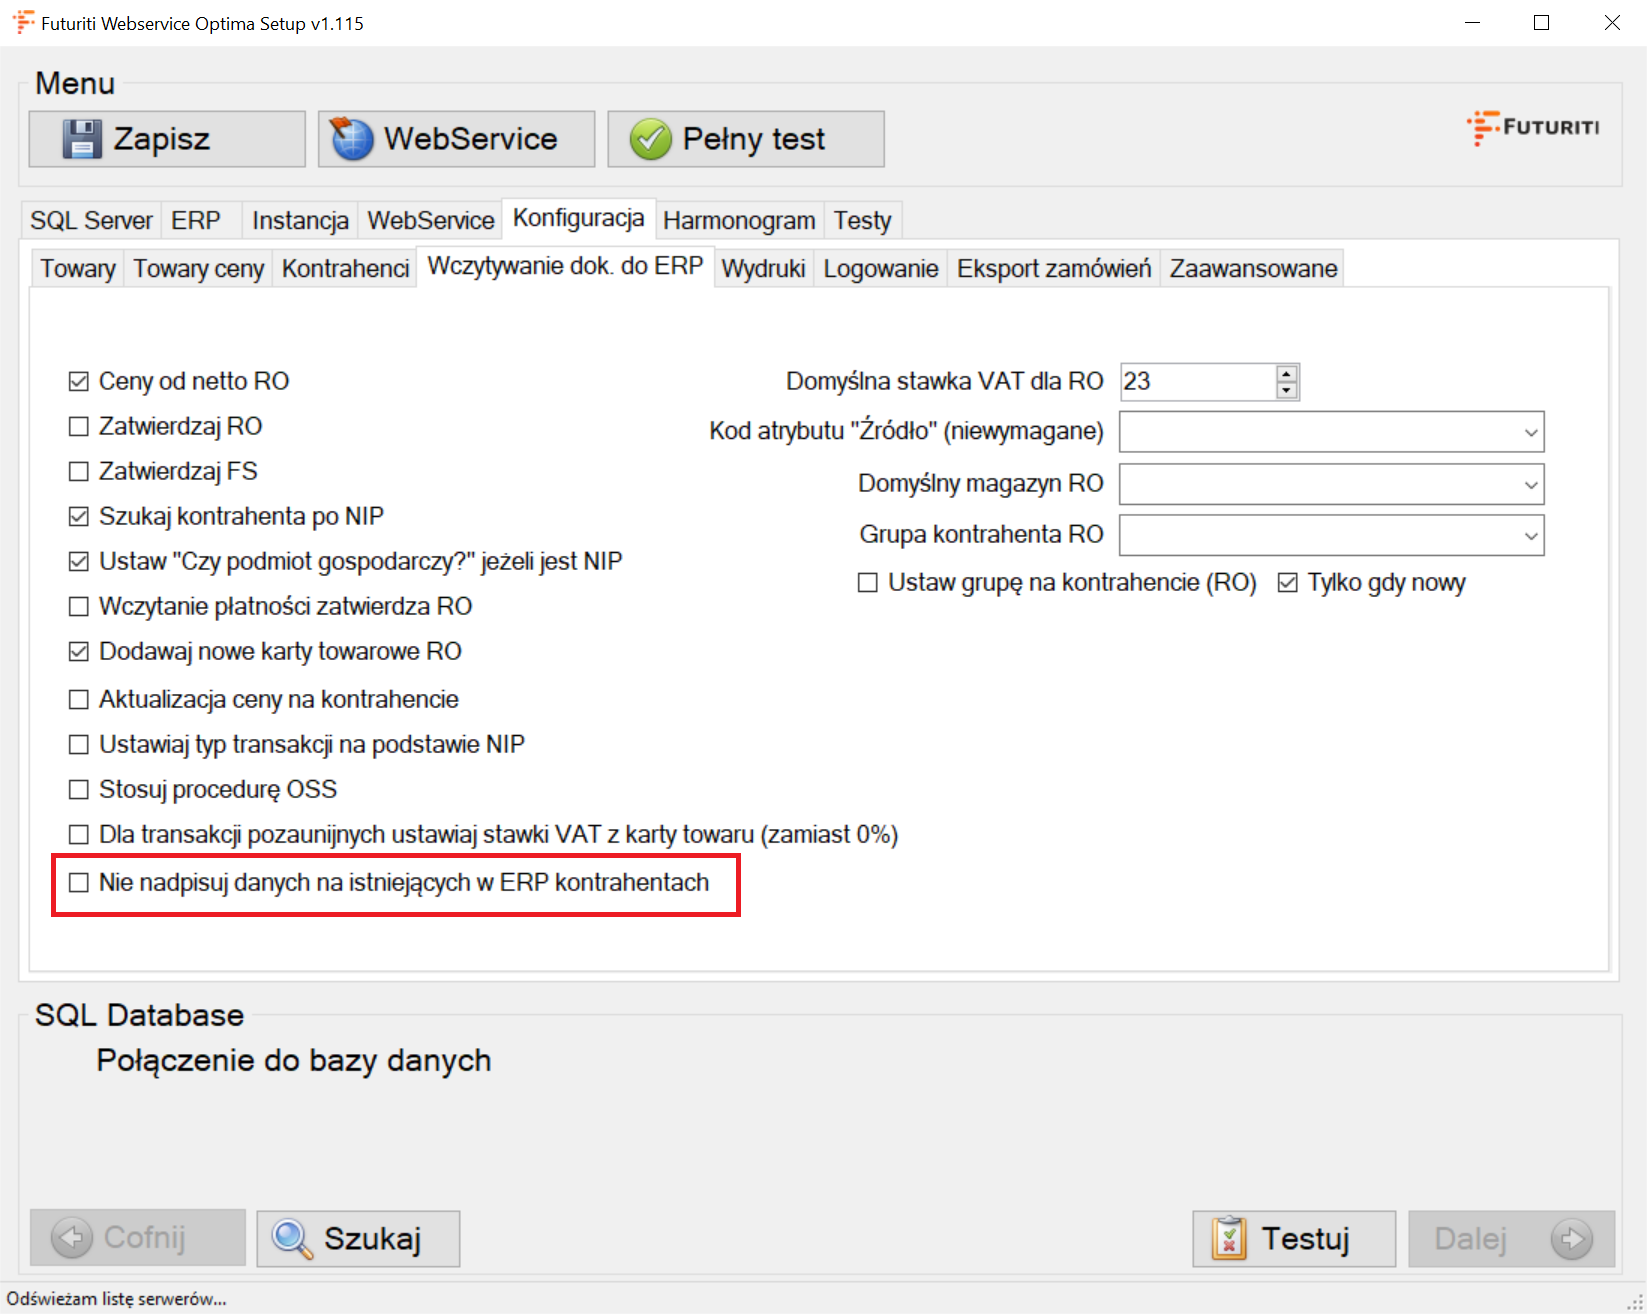This screenshot has height=1314, width=1647.
Task: Click the back arrow icon on Cofnij
Action: [72, 1239]
